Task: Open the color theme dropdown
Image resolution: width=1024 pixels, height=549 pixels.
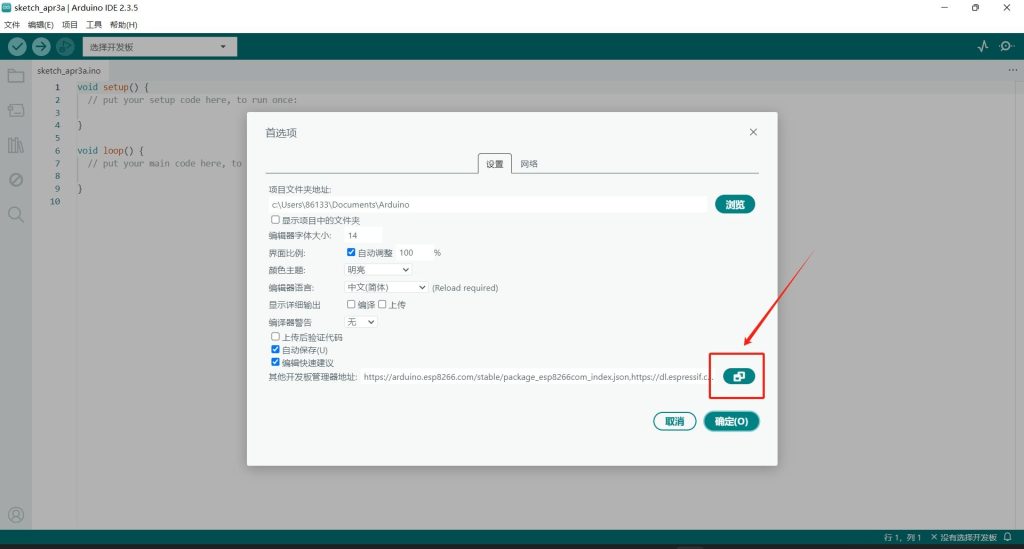Action: pyautogui.click(x=378, y=270)
